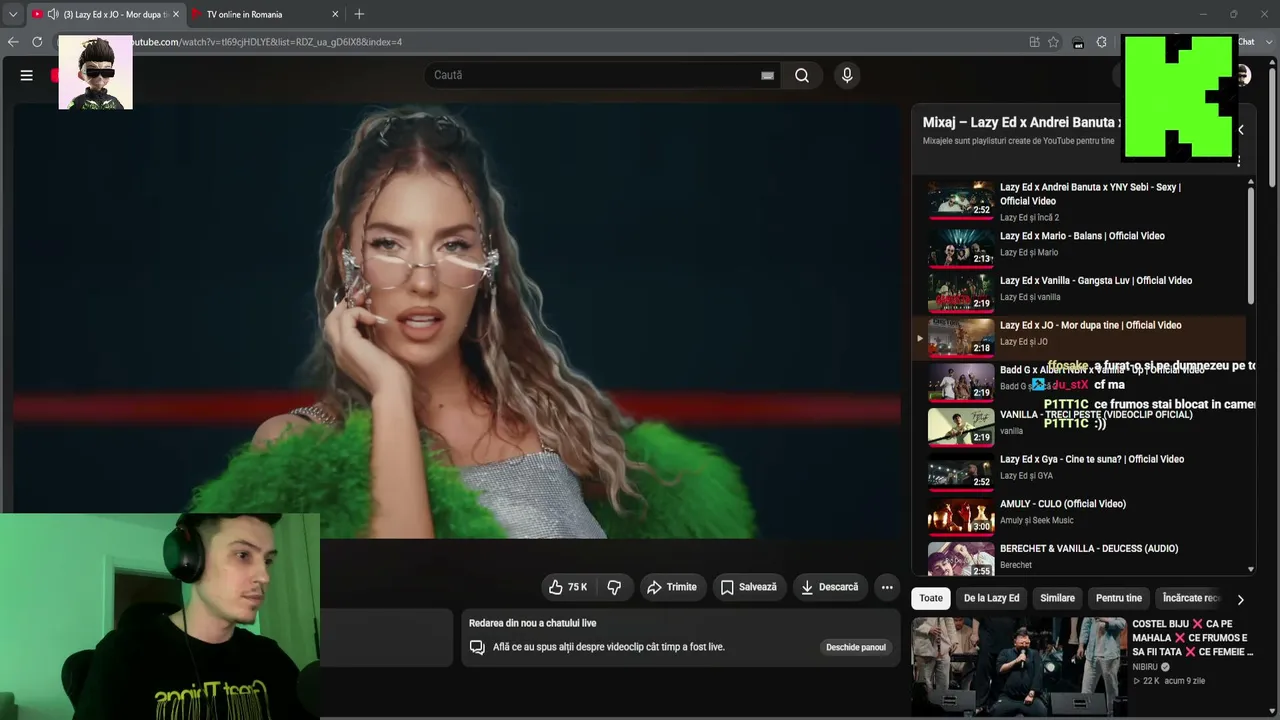The width and height of the screenshot is (1280, 720).
Task: Open the browser extensions puzzle icon
Action: coord(1102,42)
